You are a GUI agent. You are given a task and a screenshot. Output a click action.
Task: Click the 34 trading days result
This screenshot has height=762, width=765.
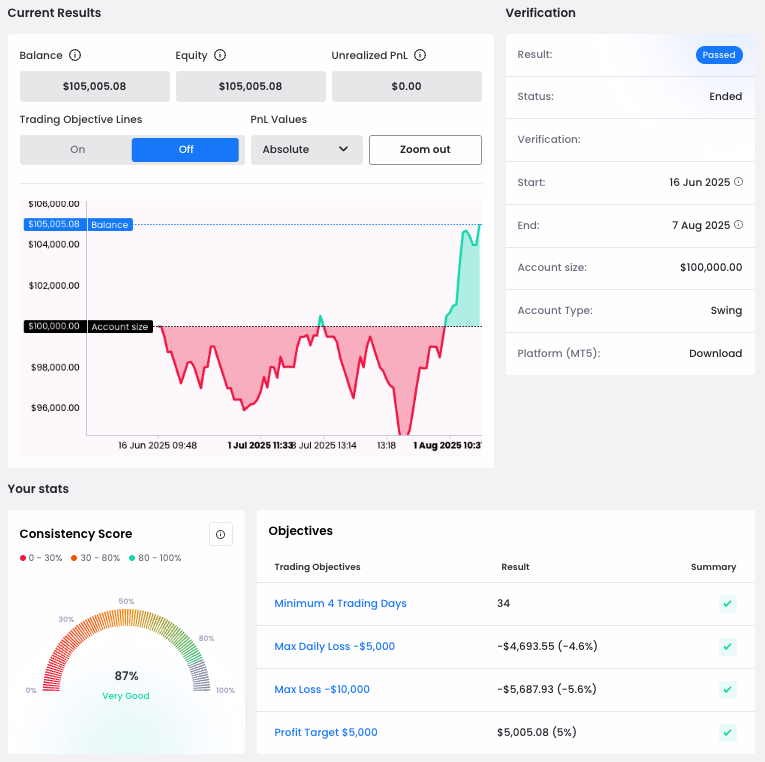tap(503, 603)
